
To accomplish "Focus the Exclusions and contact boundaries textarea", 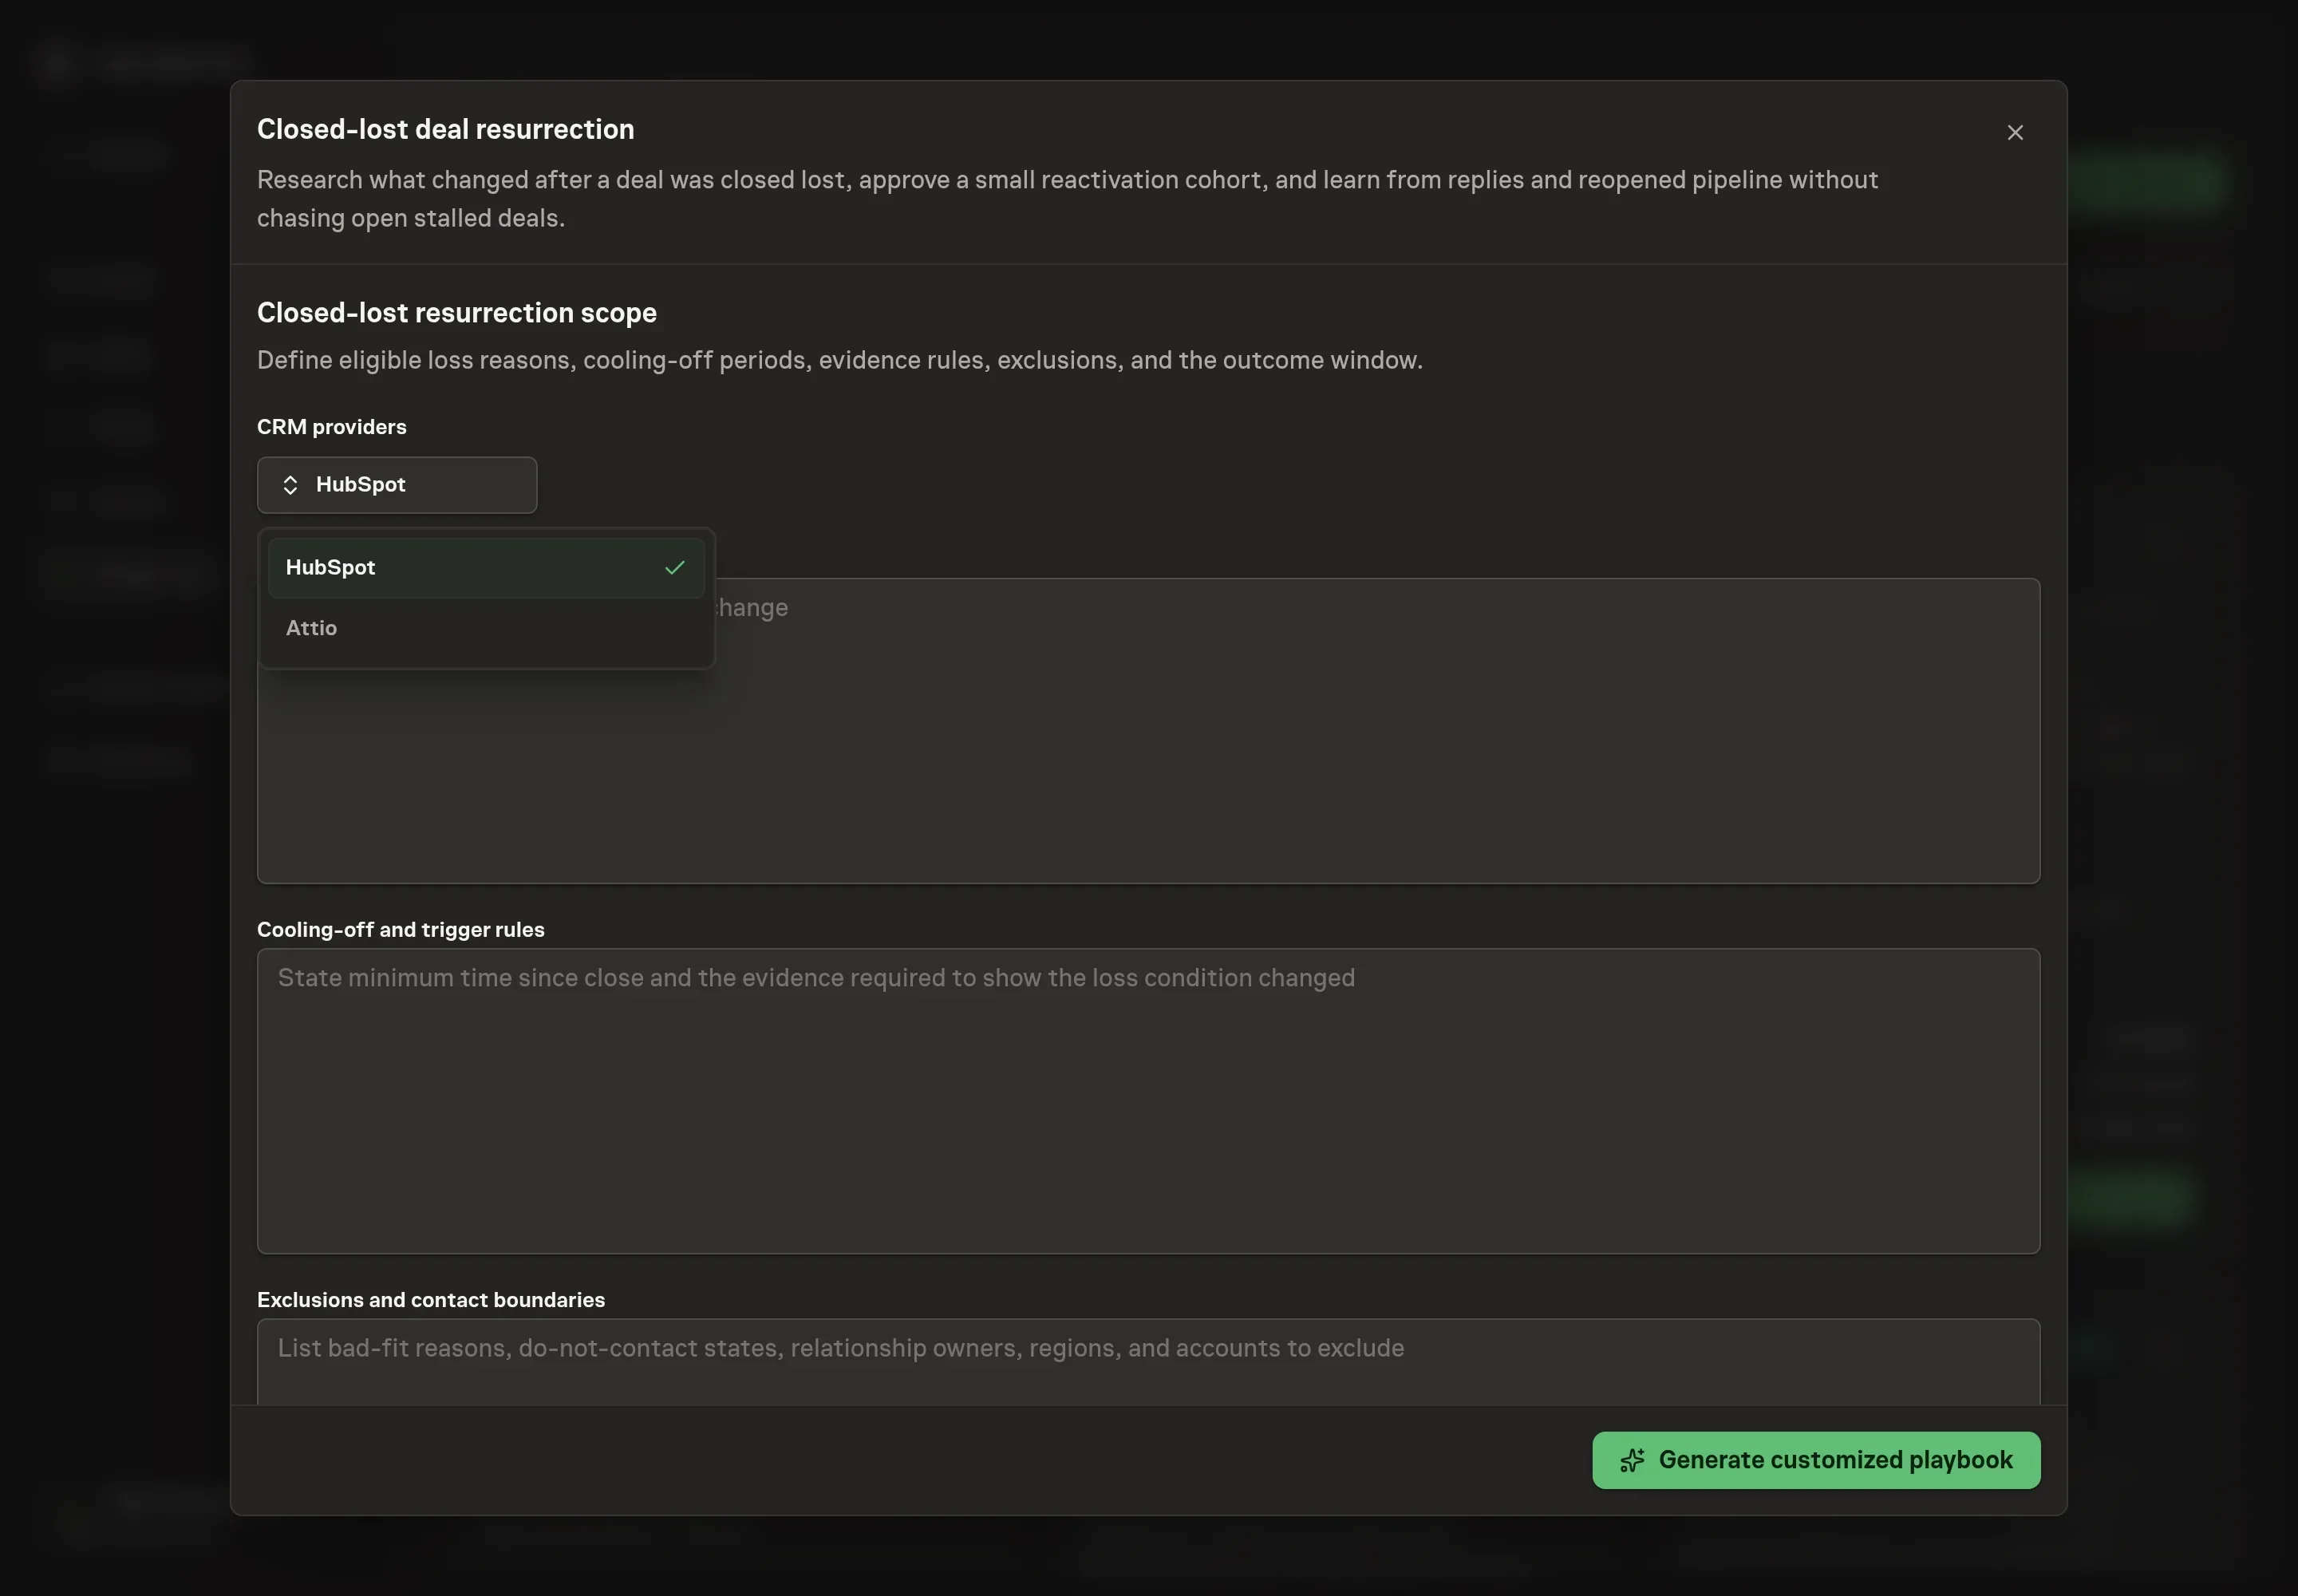I will point(1148,1361).
